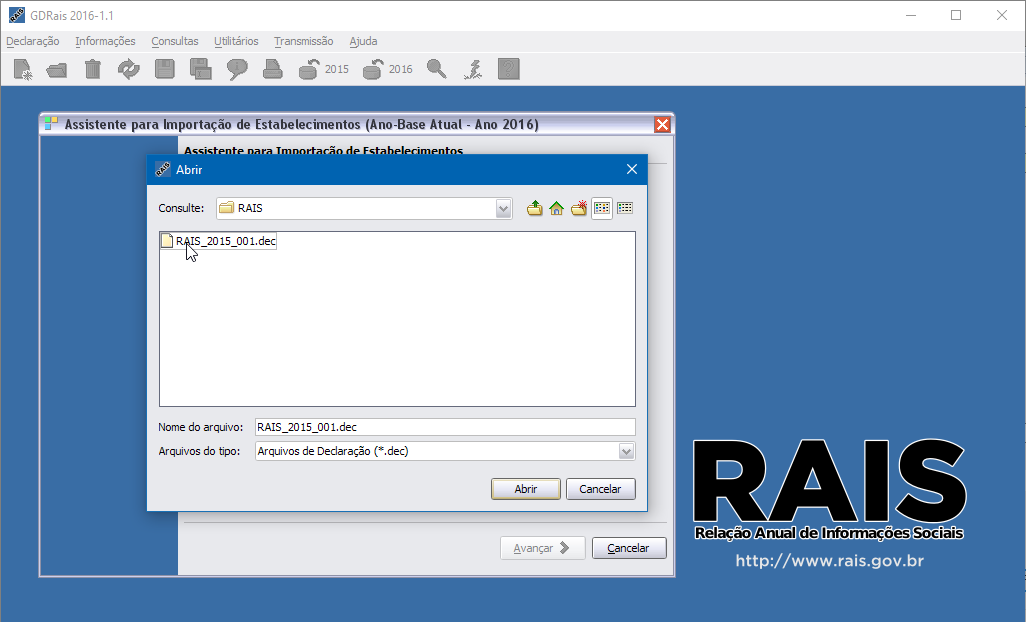
Task: Click the help question mark icon
Action: pyautogui.click(x=508, y=69)
